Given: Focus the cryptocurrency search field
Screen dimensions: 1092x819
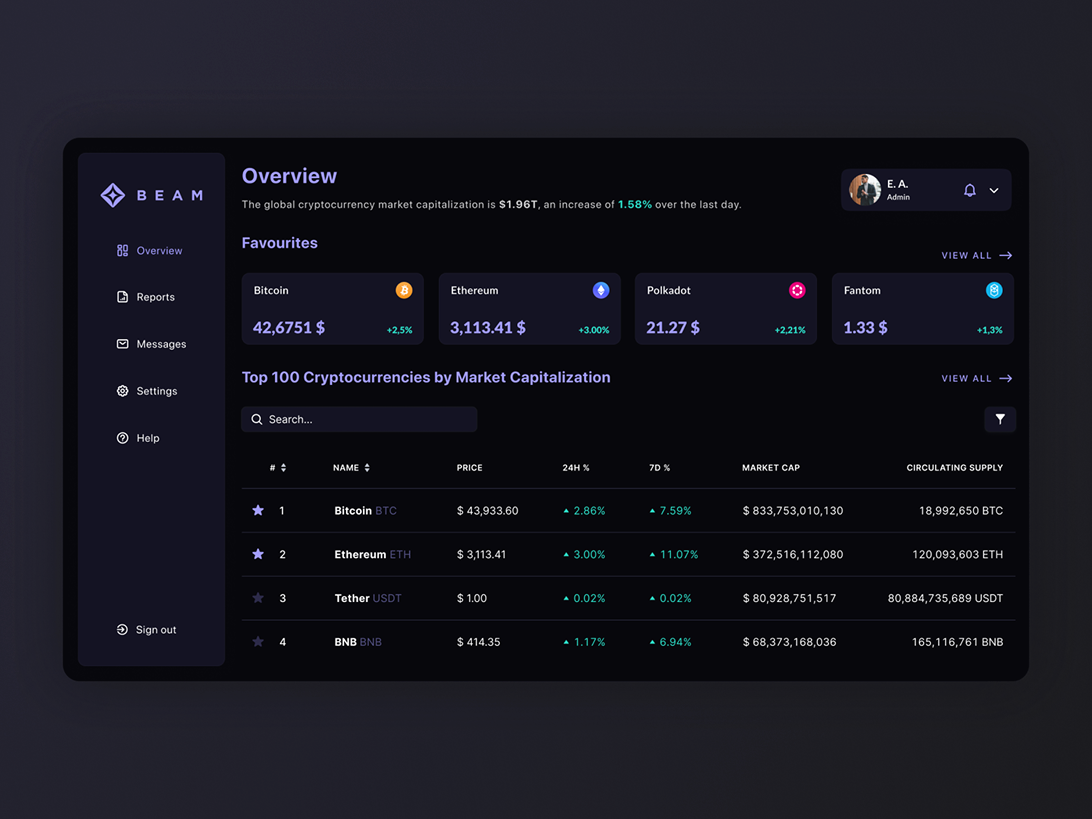Looking at the screenshot, I should (x=359, y=420).
